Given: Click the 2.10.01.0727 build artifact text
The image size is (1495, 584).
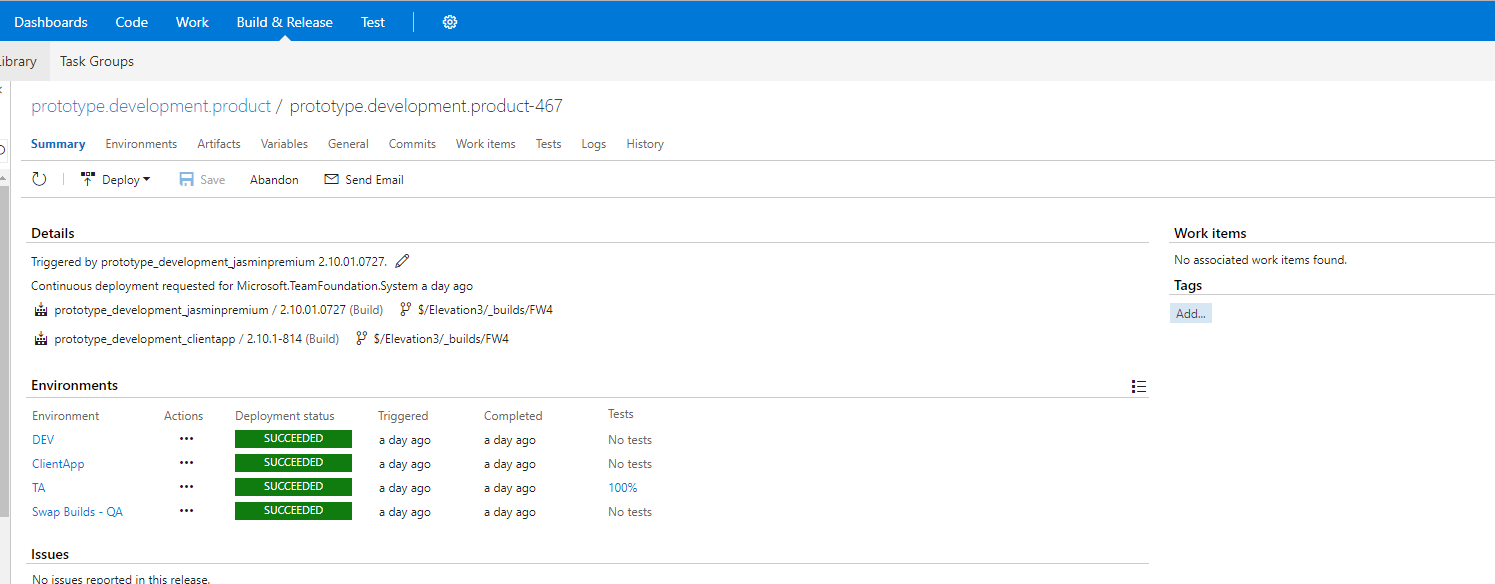Looking at the screenshot, I should pyautogui.click(x=312, y=310).
